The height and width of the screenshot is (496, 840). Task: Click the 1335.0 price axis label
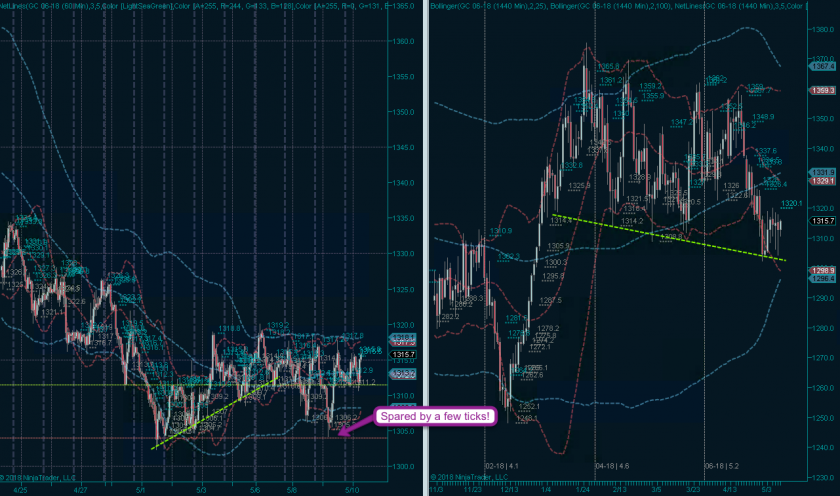tap(403, 218)
